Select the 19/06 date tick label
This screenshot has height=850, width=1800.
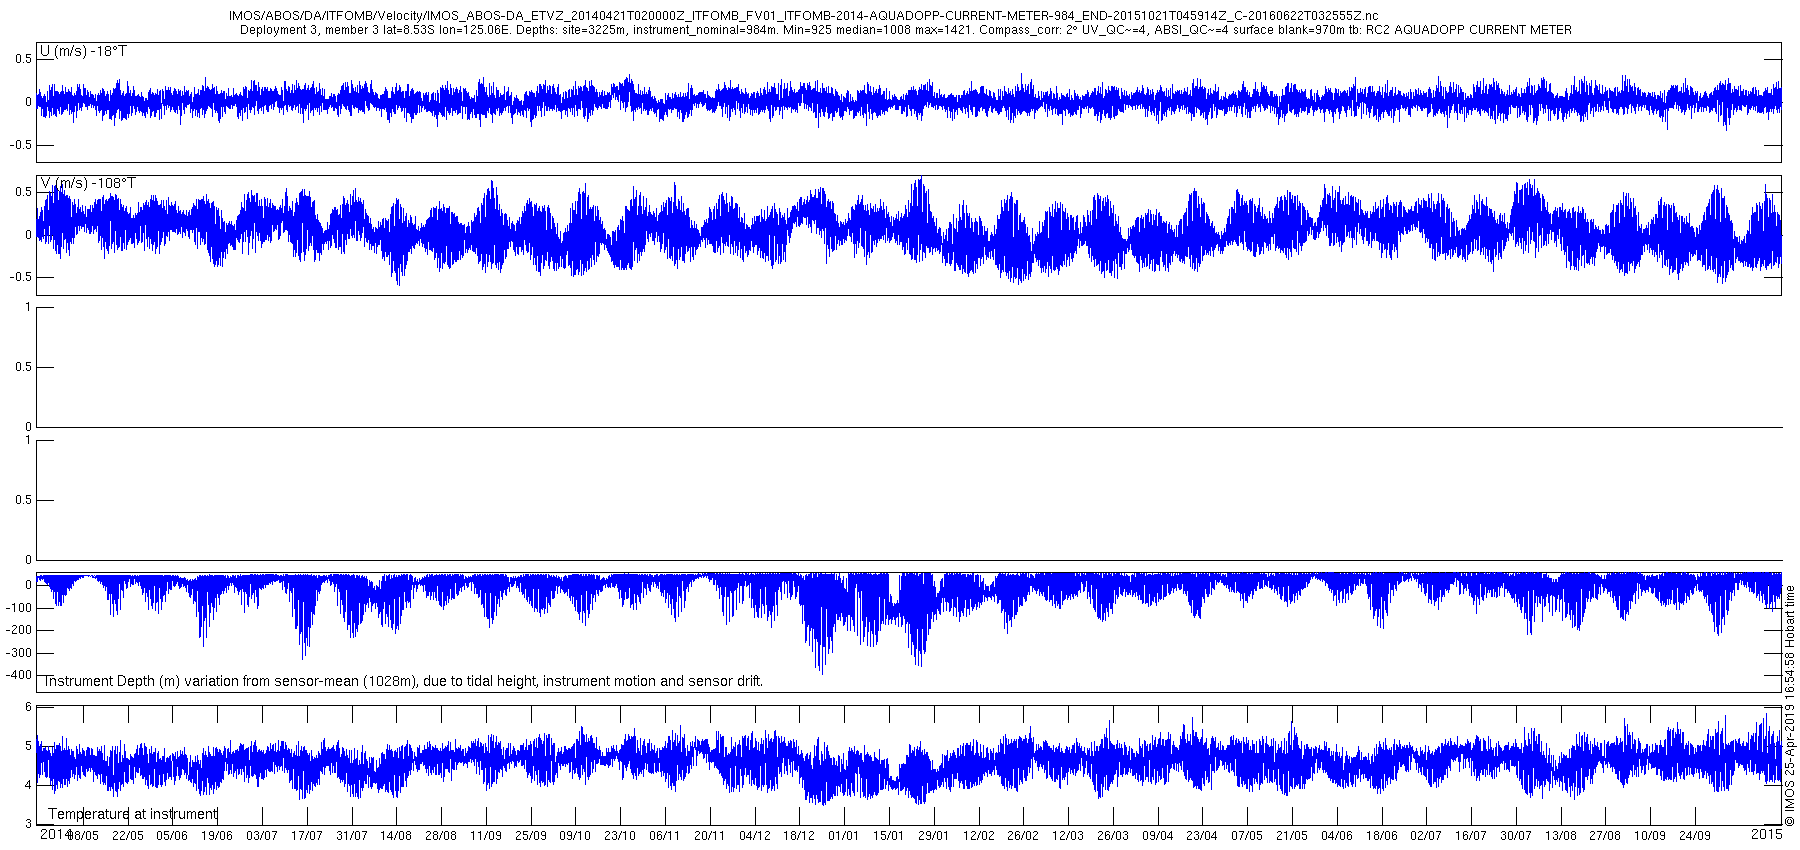coord(217,836)
